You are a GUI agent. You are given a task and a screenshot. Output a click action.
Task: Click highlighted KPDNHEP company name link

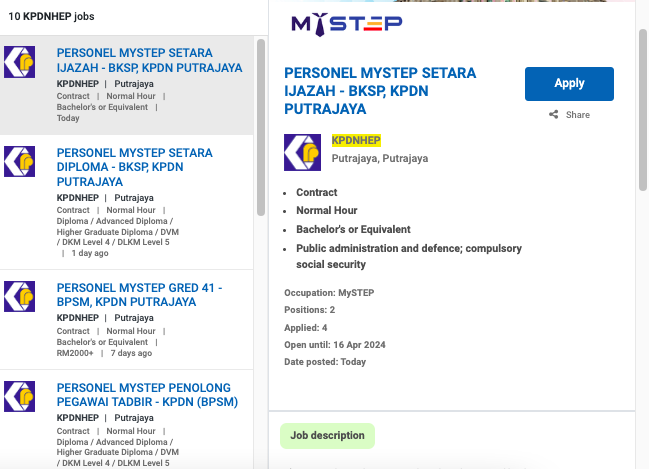tap(356, 140)
